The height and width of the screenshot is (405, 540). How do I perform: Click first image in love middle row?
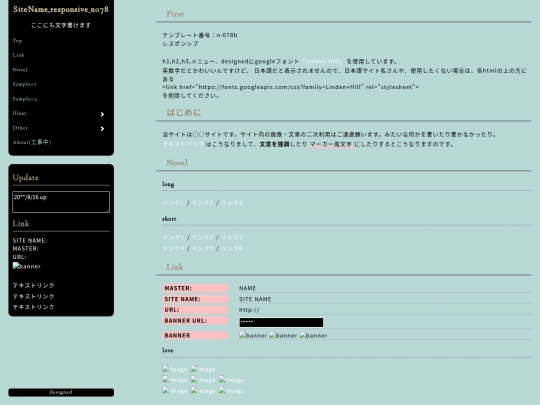tap(175, 380)
